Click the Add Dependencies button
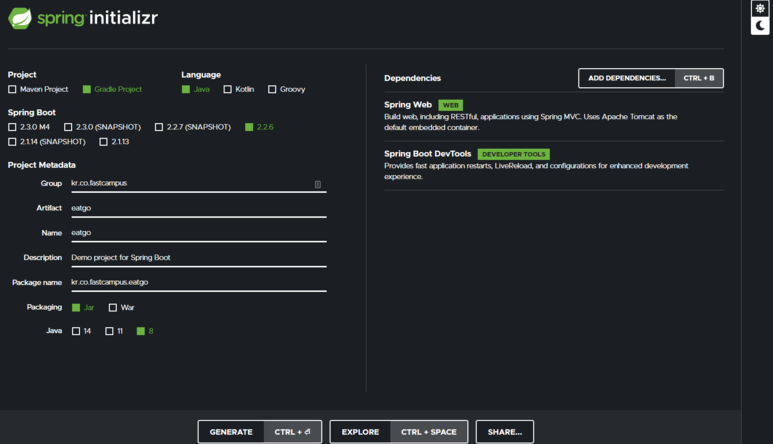 click(627, 78)
